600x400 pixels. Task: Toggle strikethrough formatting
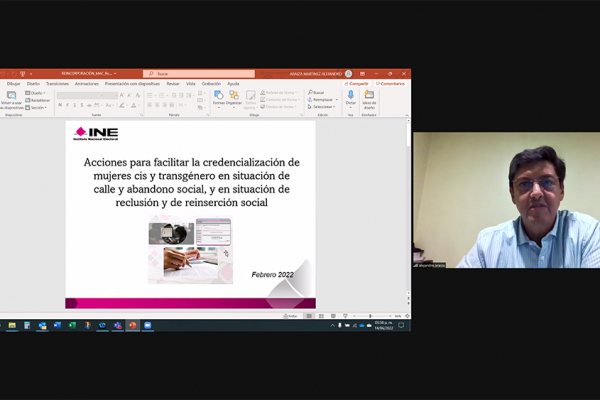pos(89,105)
